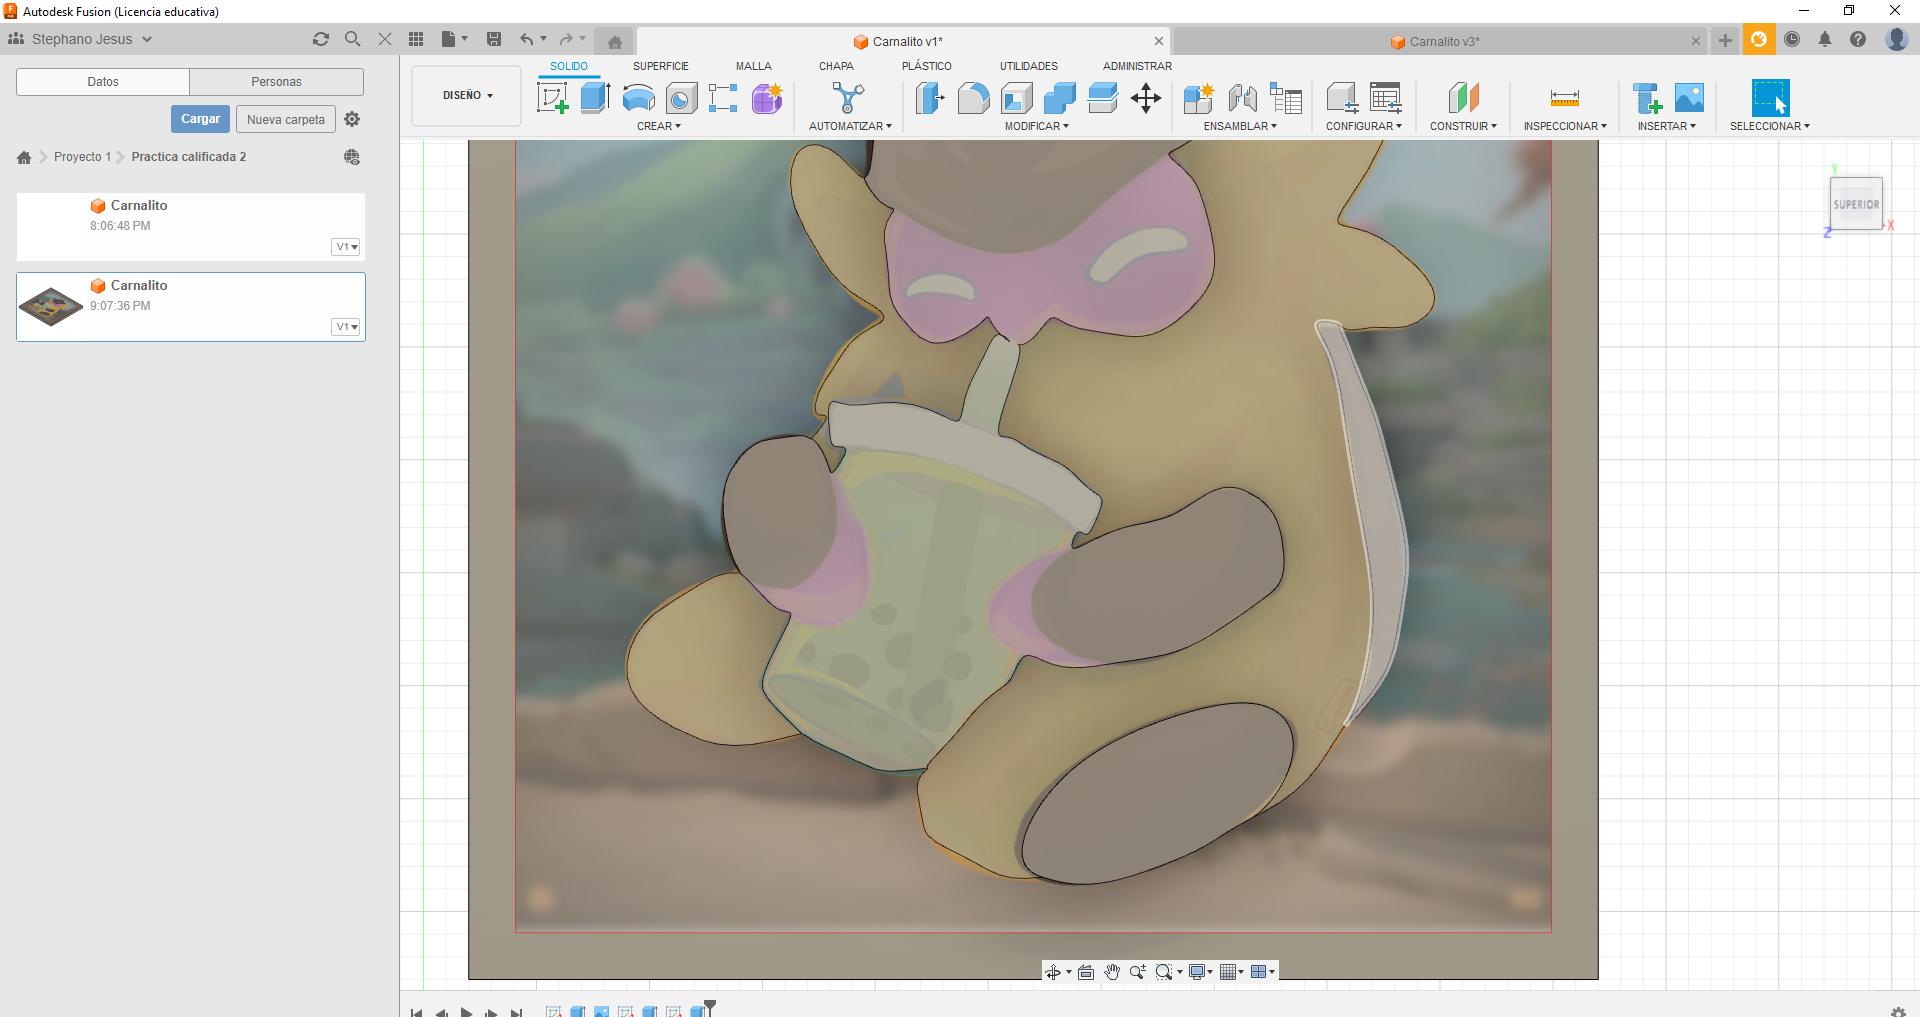The height and width of the screenshot is (1017, 1920).
Task: Click the Nueva carpeta button
Action: click(286, 119)
